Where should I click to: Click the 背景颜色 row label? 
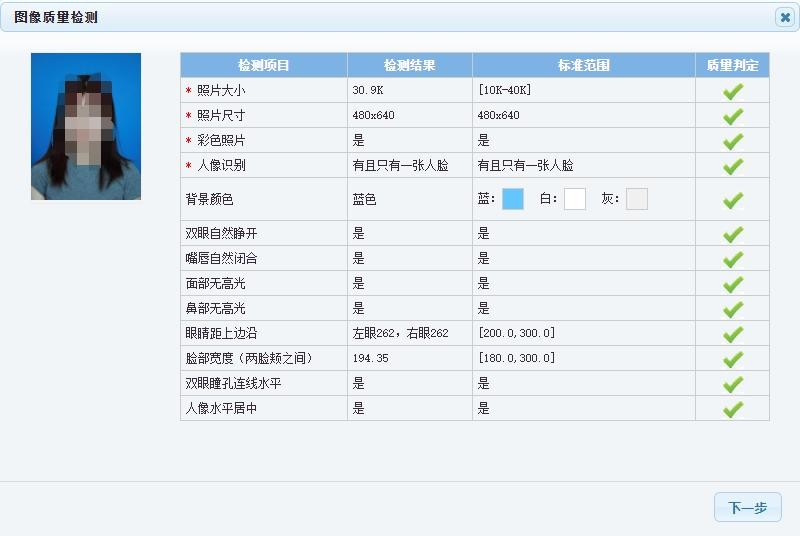[x=209, y=199]
